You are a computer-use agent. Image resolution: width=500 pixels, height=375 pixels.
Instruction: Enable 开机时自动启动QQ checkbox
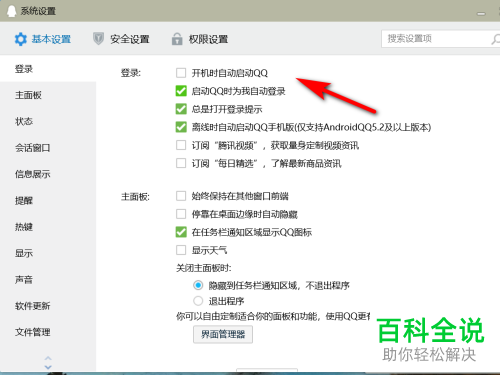pyautogui.click(x=181, y=73)
